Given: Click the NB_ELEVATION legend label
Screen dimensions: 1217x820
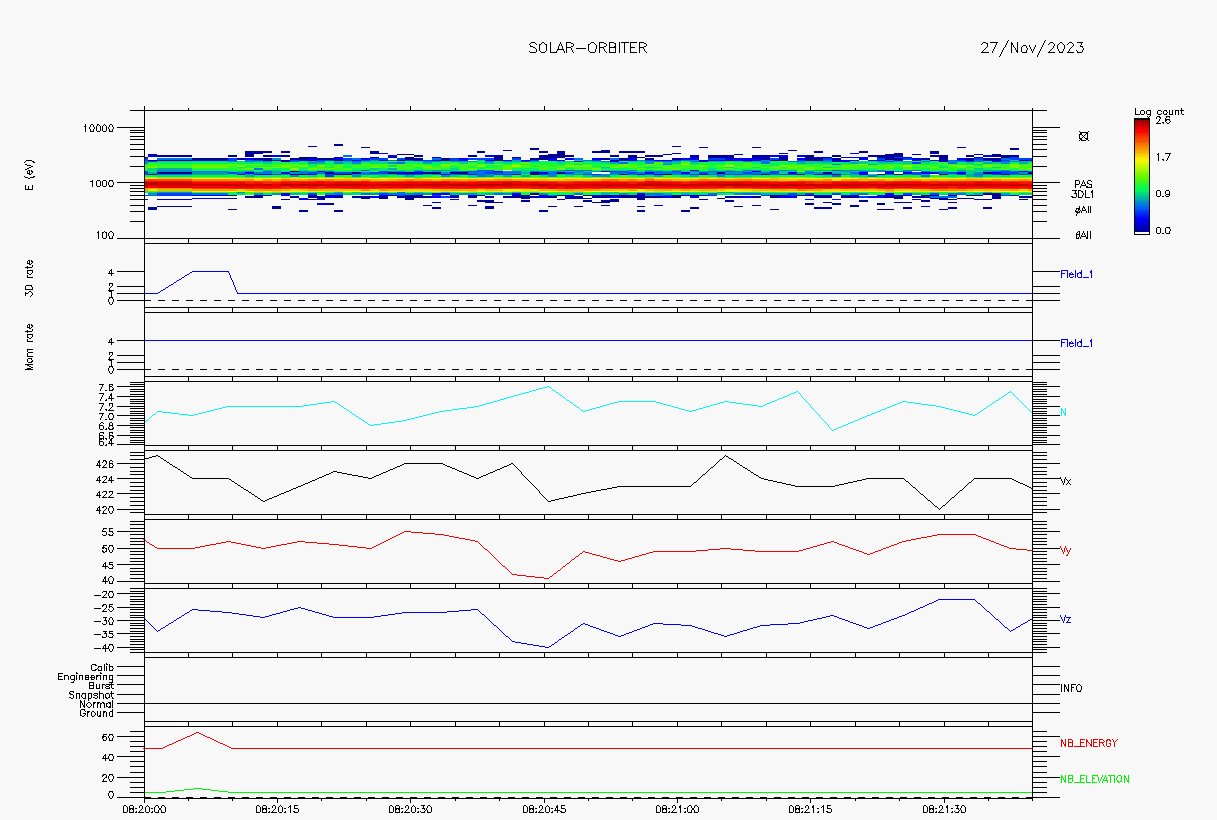Looking at the screenshot, I should 1095,779.
